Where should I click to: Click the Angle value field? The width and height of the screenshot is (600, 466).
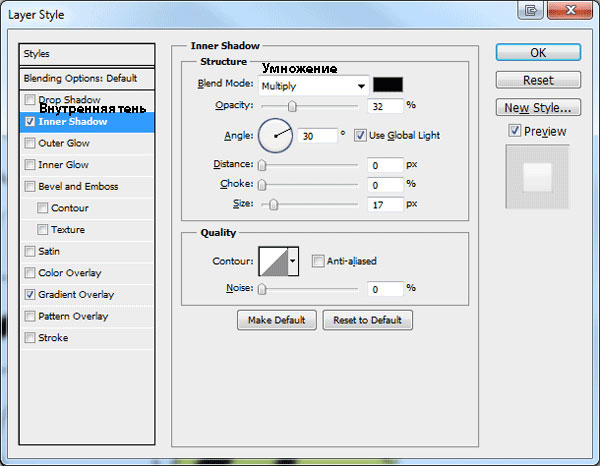(318, 136)
